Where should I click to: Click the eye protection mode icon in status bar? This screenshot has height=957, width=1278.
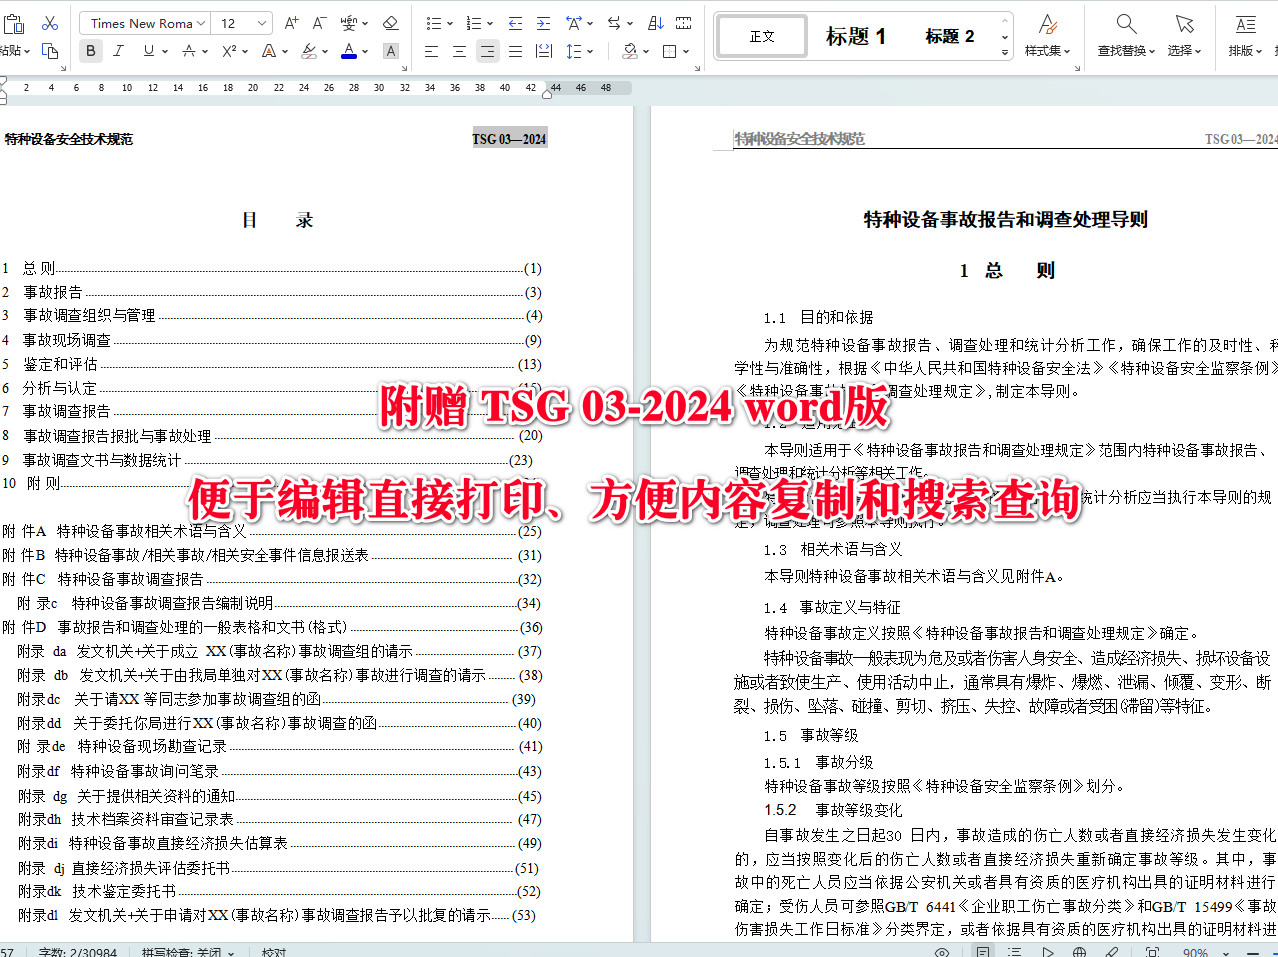pyautogui.click(x=941, y=951)
